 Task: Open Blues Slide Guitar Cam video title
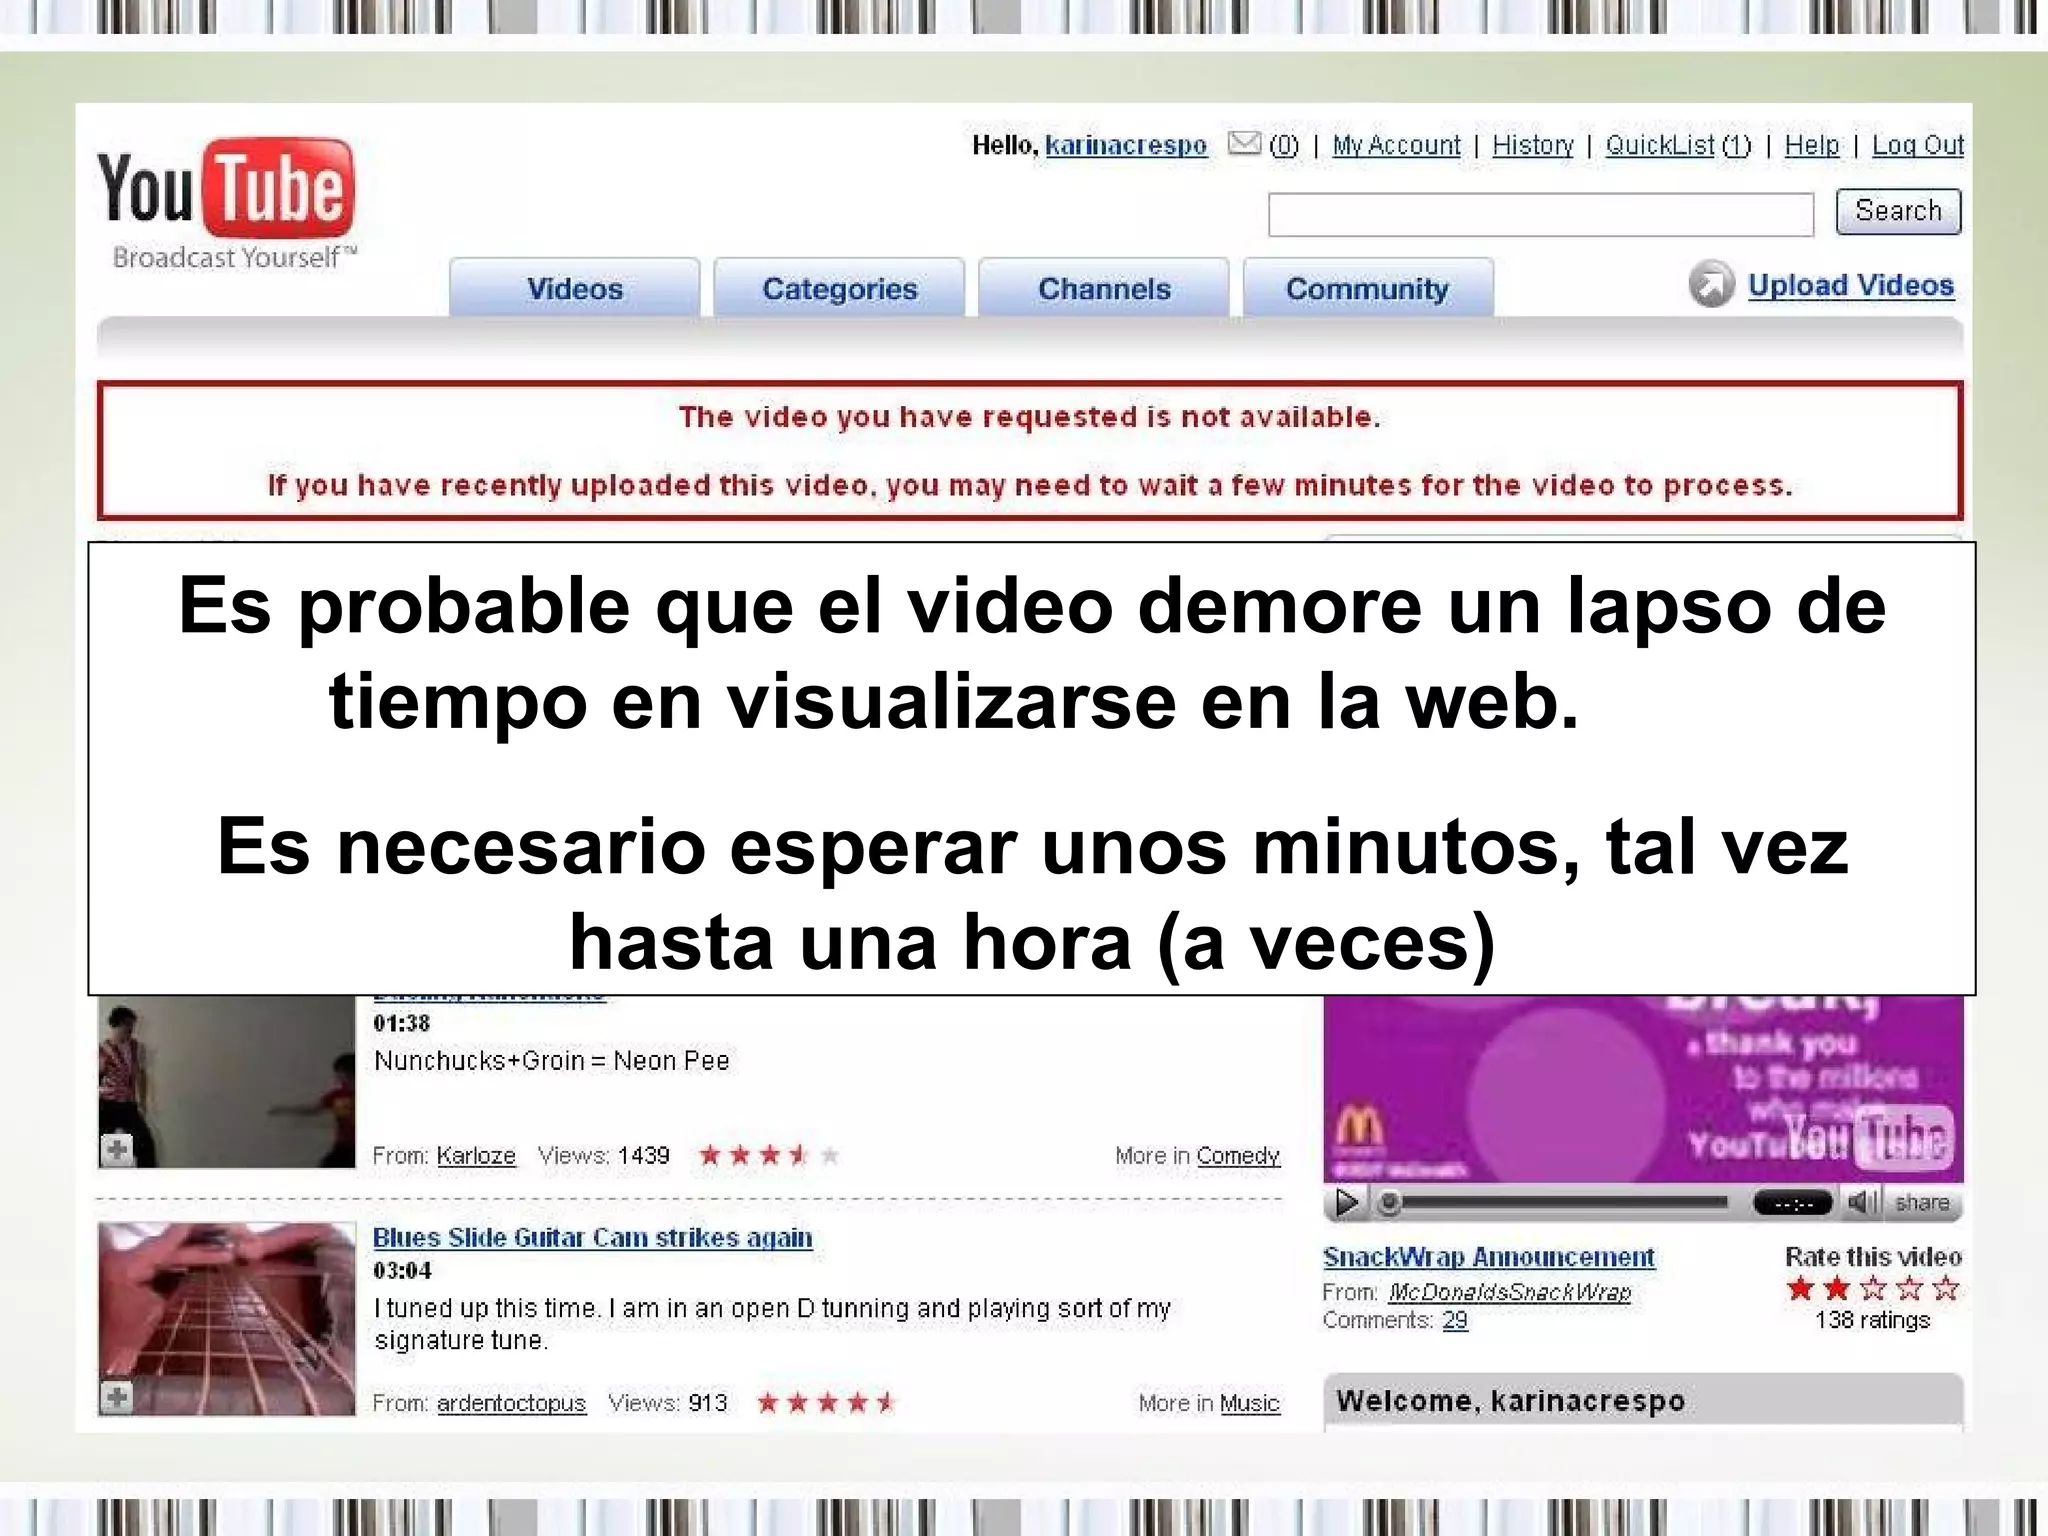coord(592,1237)
